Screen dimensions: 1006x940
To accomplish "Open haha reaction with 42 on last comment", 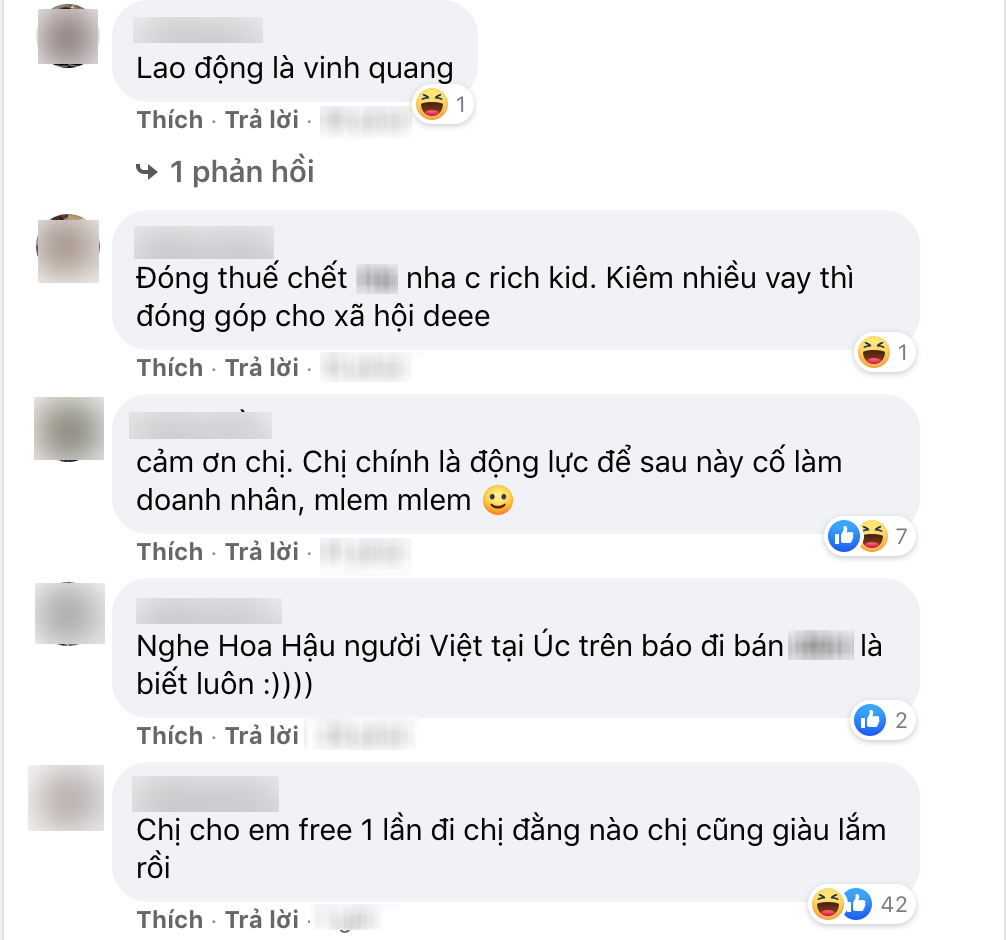I will click(827, 904).
